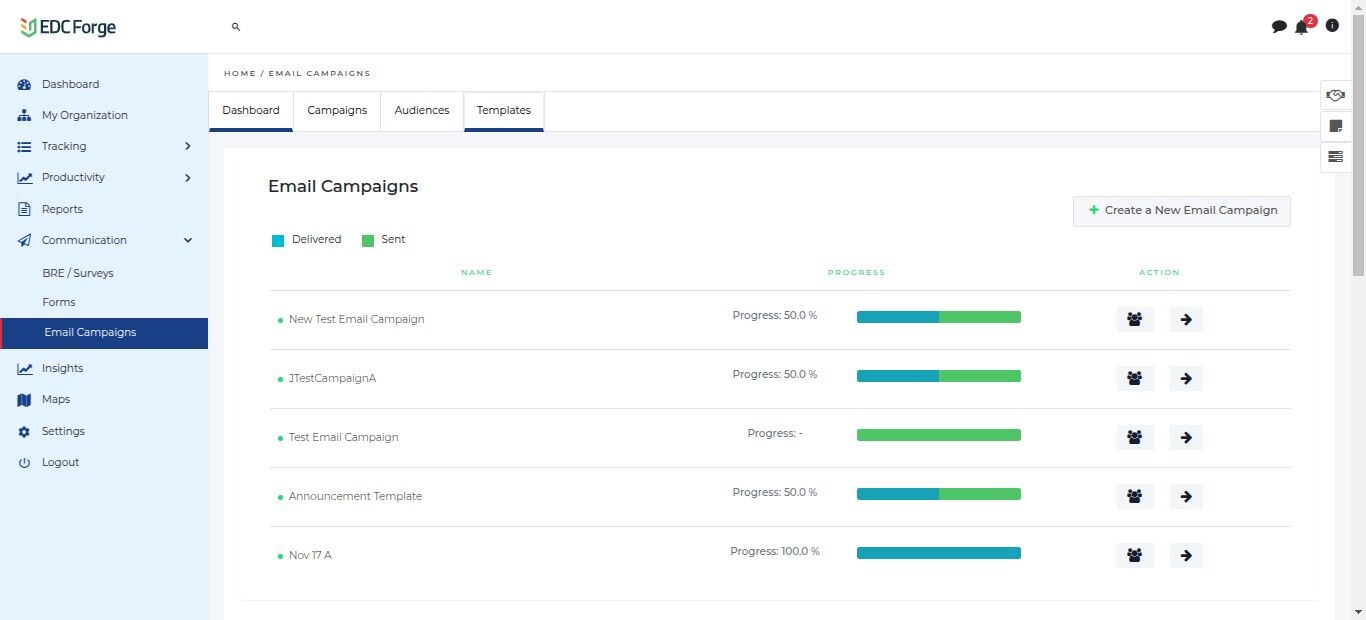Click the search magnifier icon
This screenshot has width=1366, height=620.
pos(236,27)
